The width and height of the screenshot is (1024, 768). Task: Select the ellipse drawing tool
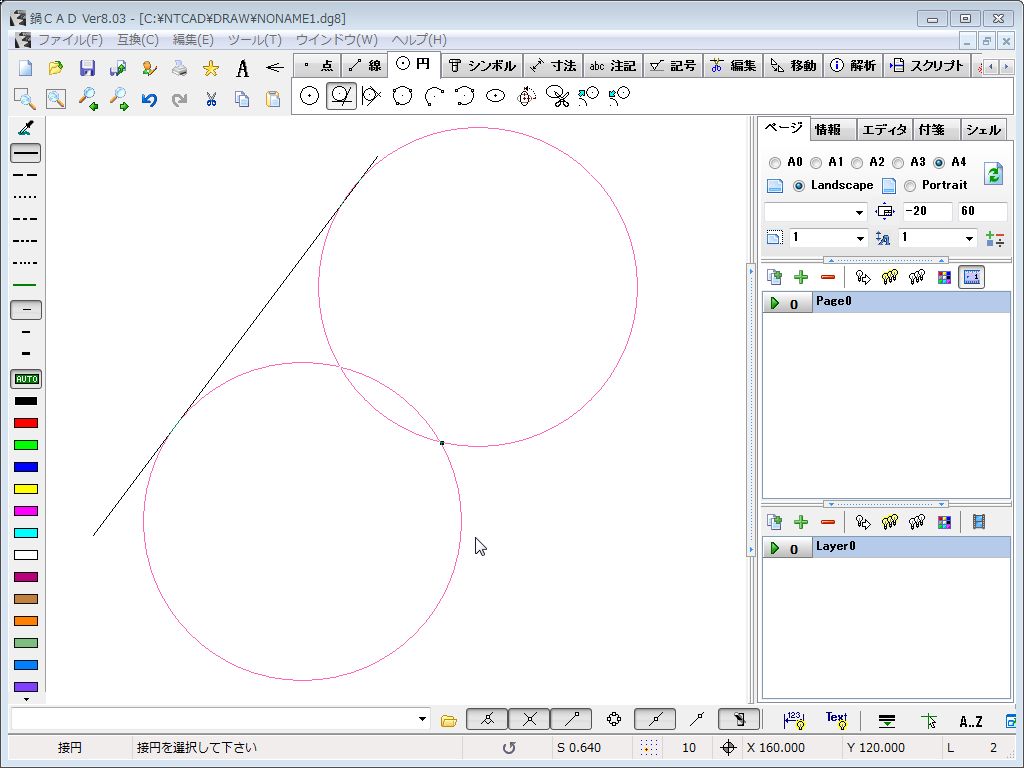(496, 96)
